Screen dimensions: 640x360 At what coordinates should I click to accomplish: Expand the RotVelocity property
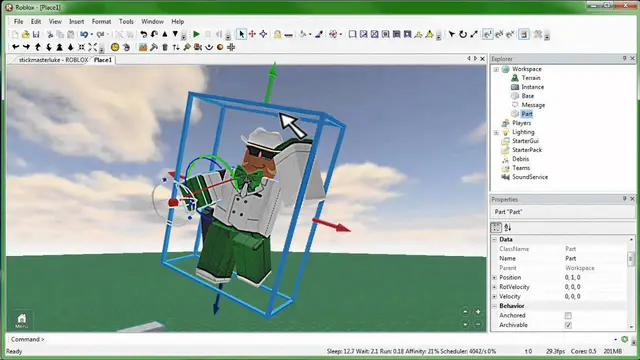click(x=495, y=287)
